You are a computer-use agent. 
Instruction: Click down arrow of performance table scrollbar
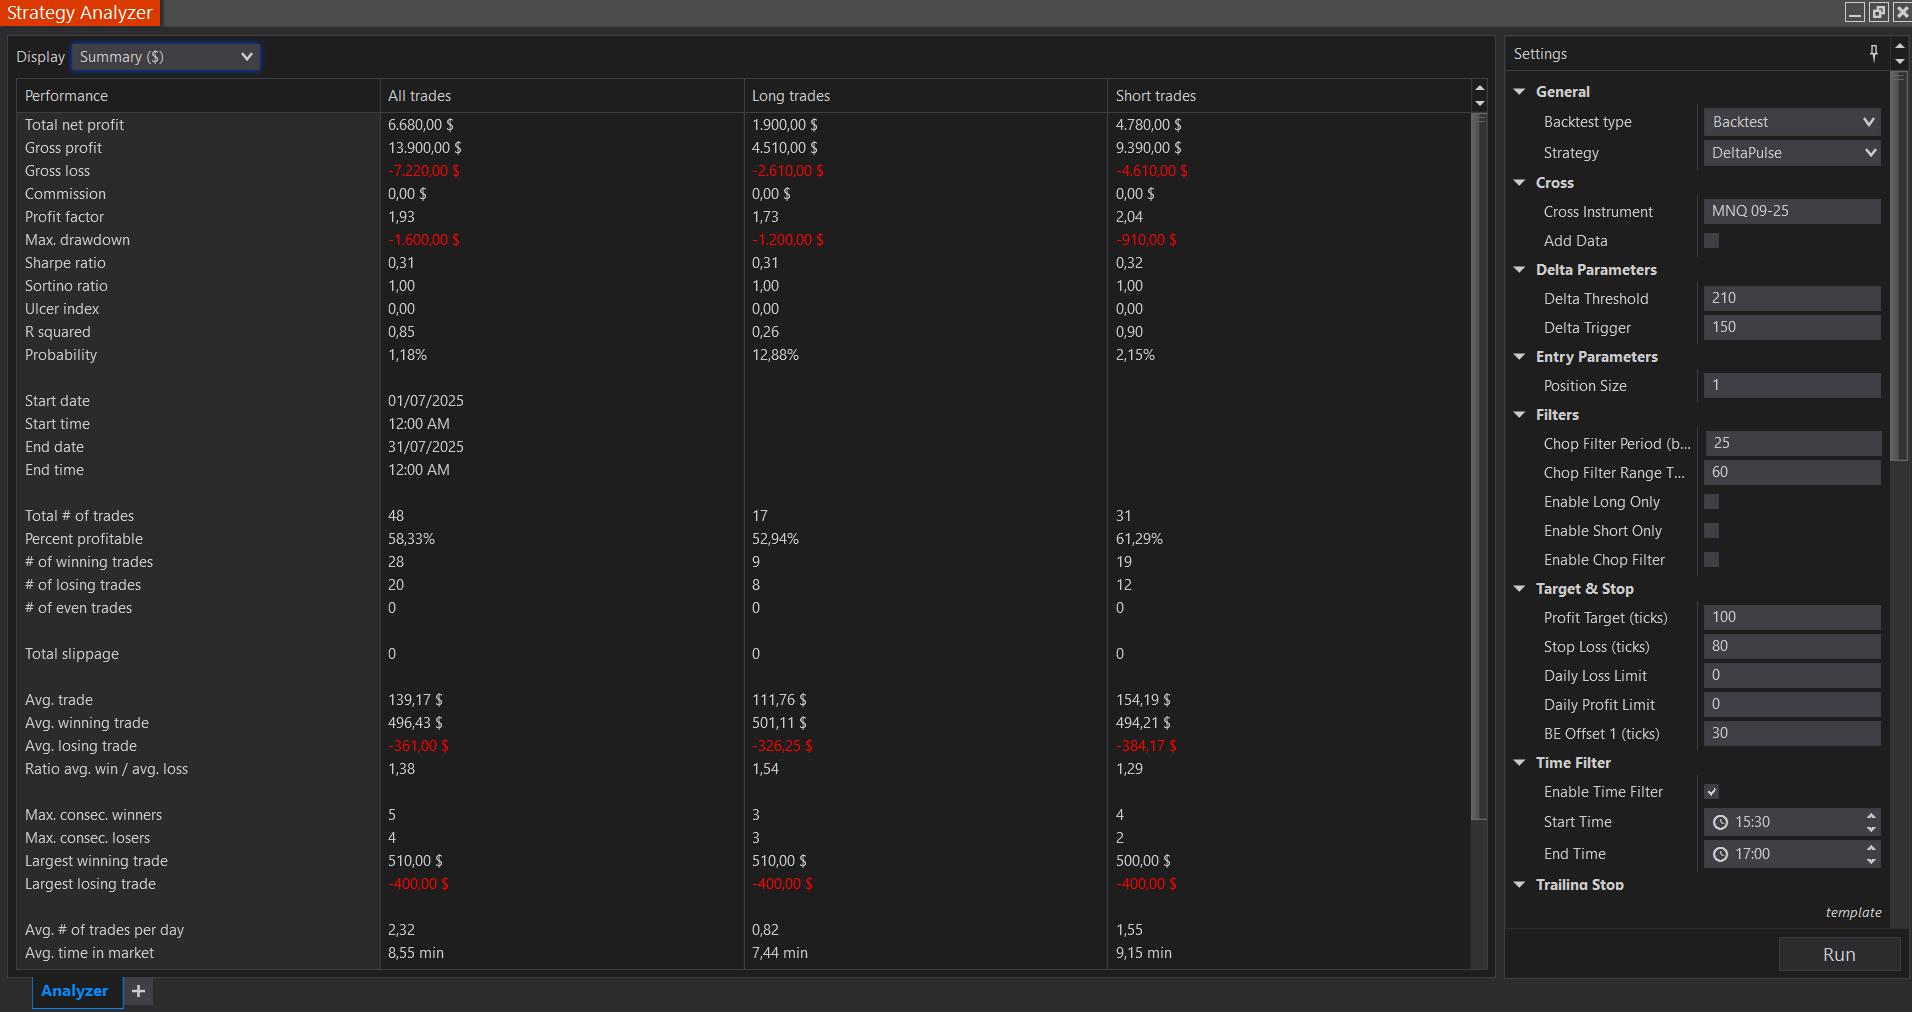click(1479, 103)
